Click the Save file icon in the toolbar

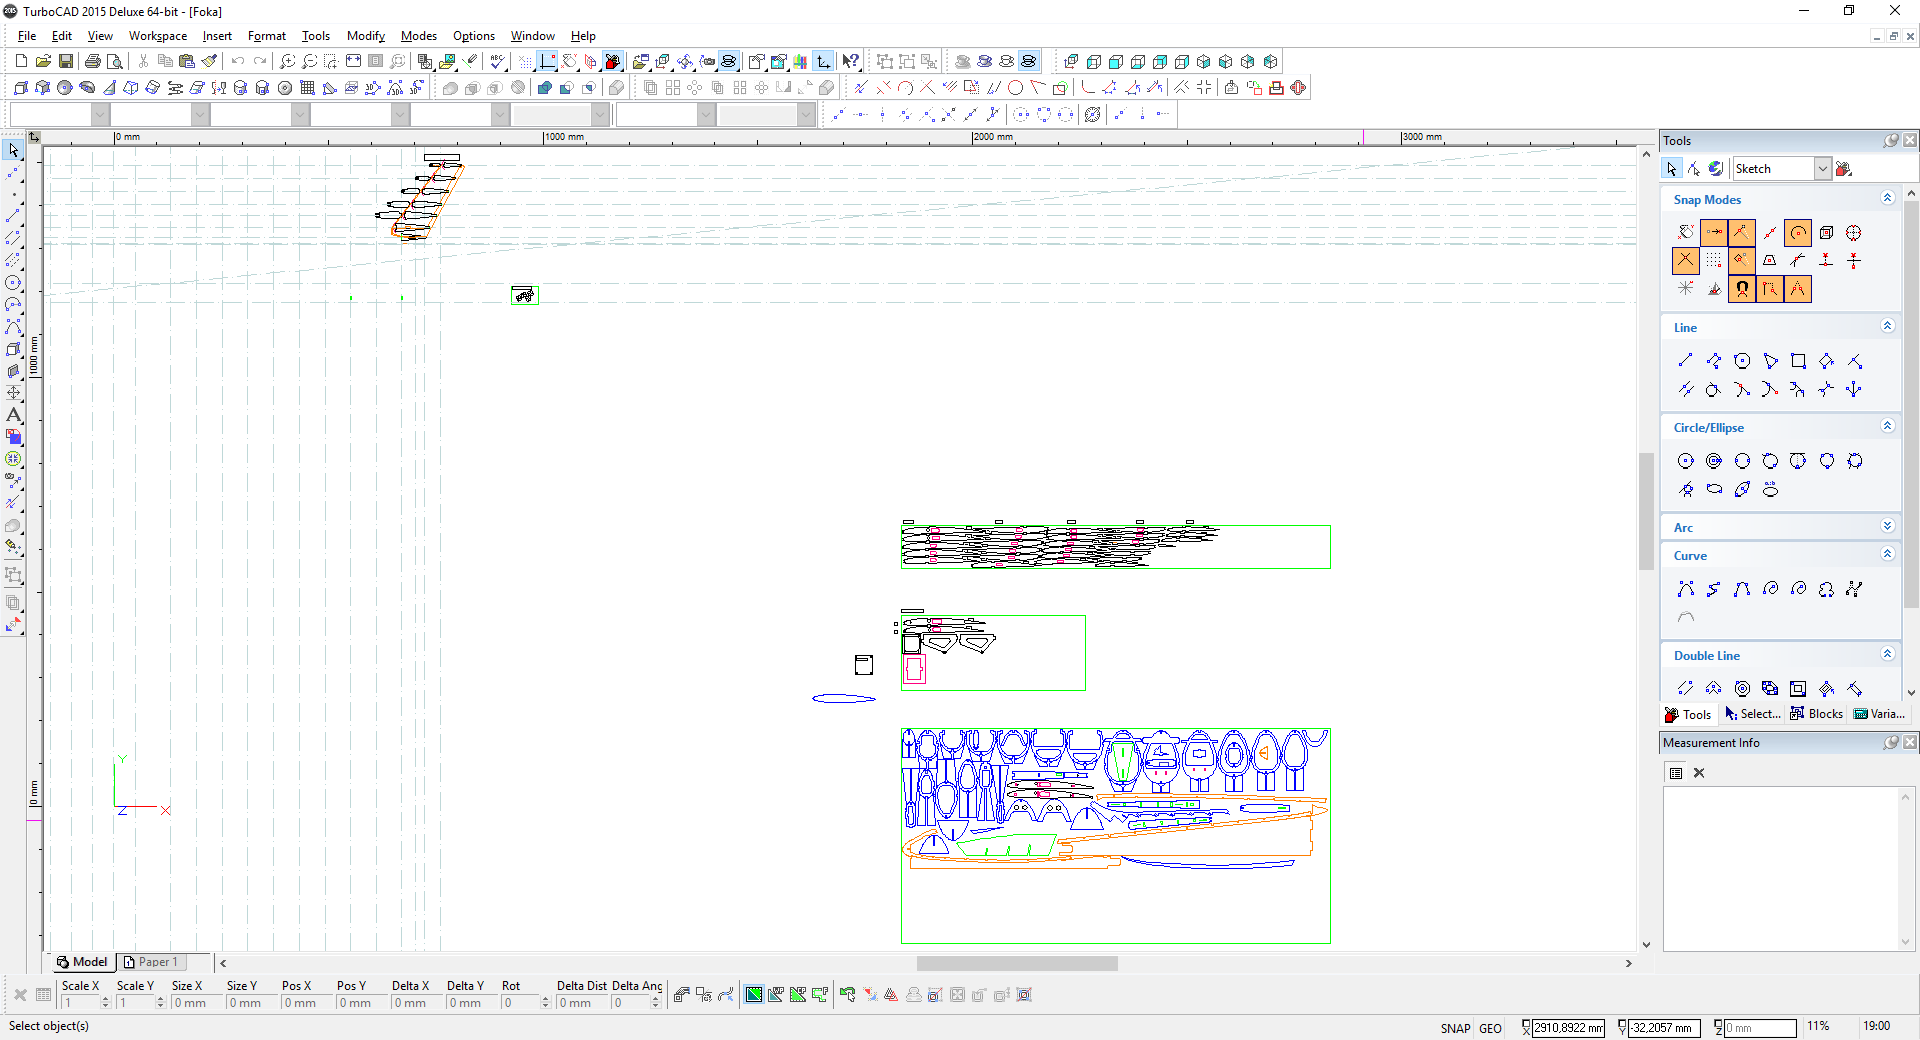point(66,62)
